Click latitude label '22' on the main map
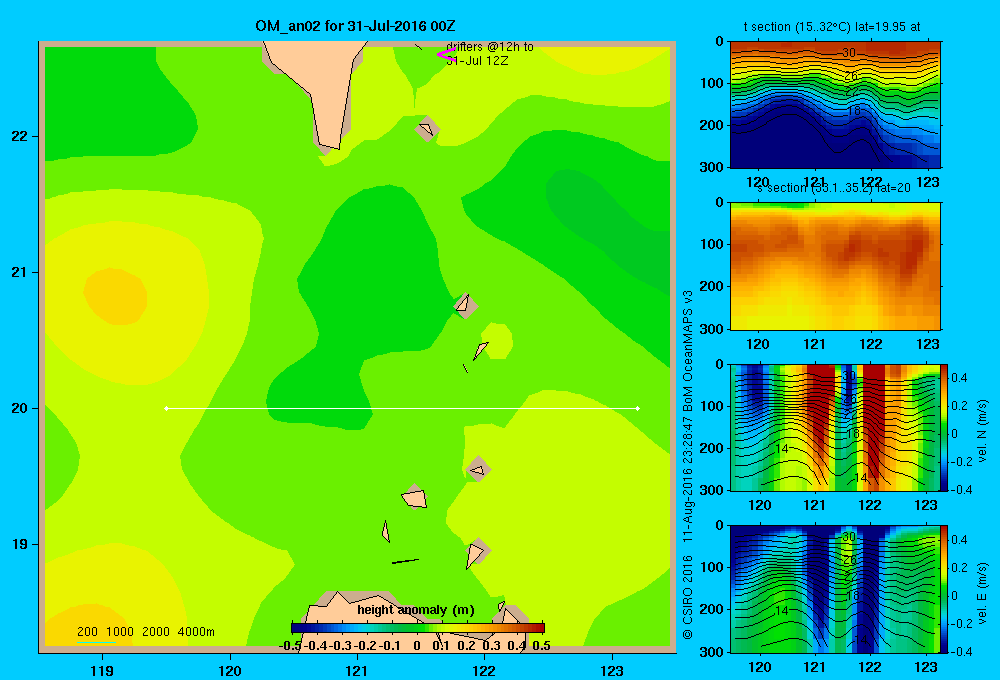 click(x=20, y=136)
